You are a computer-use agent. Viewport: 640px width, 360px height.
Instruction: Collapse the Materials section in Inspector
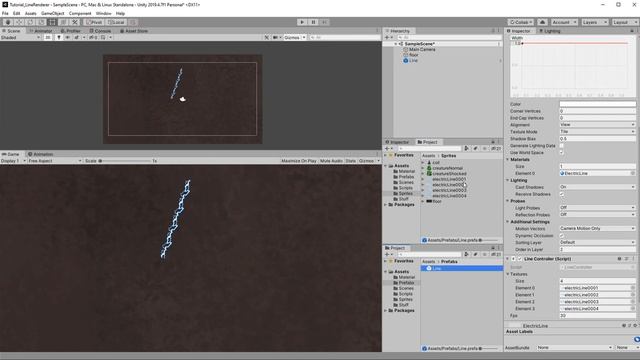click(508, 160)
